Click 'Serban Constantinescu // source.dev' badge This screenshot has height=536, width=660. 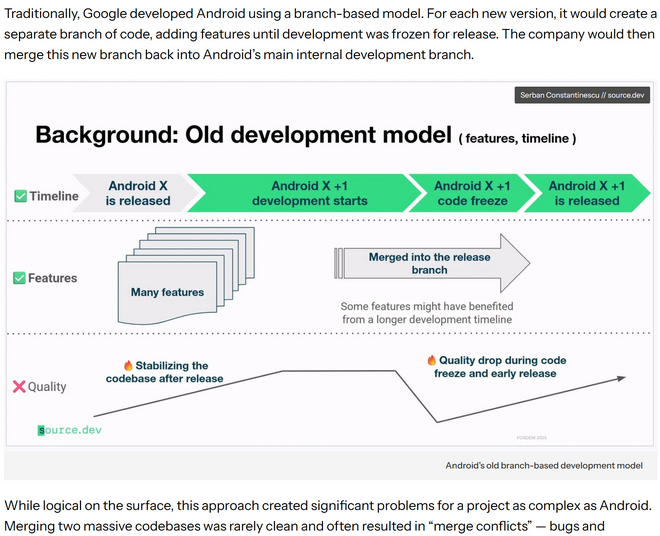[x=582, y=95]
